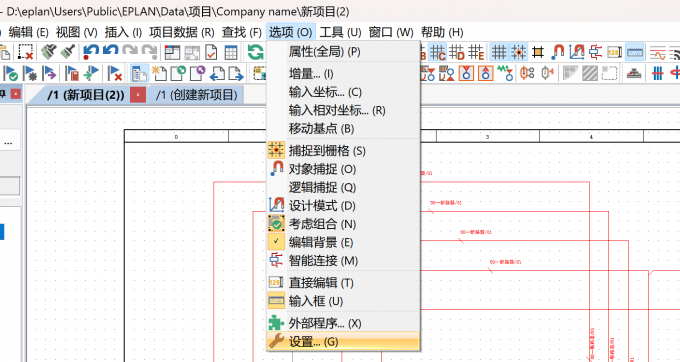Screen dimensions: 680x362
Task: Click the framed red down-triangle symbol icon
Action: [x=466, y=73]
